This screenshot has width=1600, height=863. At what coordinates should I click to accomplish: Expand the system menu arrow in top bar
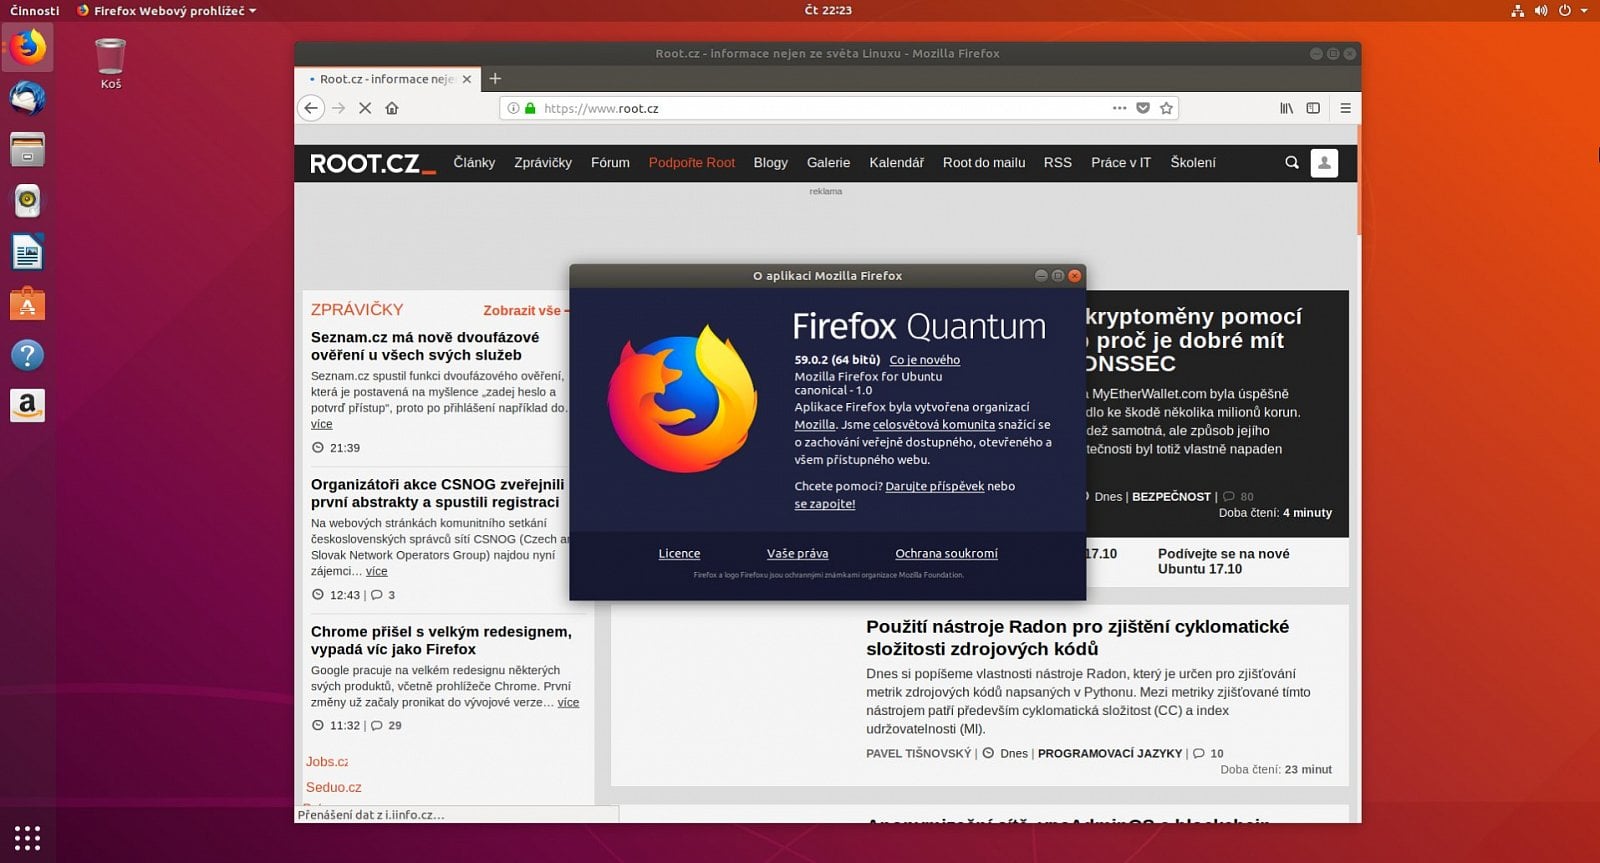tap(1584, 10)
